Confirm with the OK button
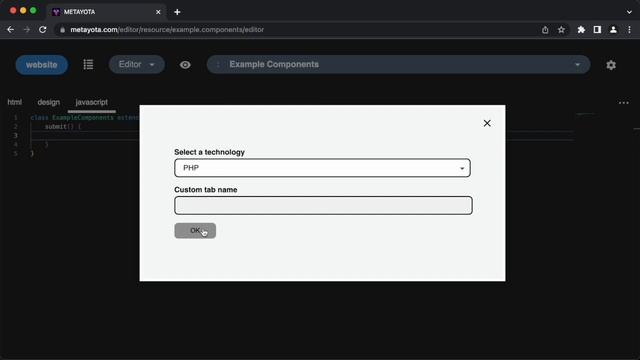Screen dimensions: 640x360 coord(195,231)
